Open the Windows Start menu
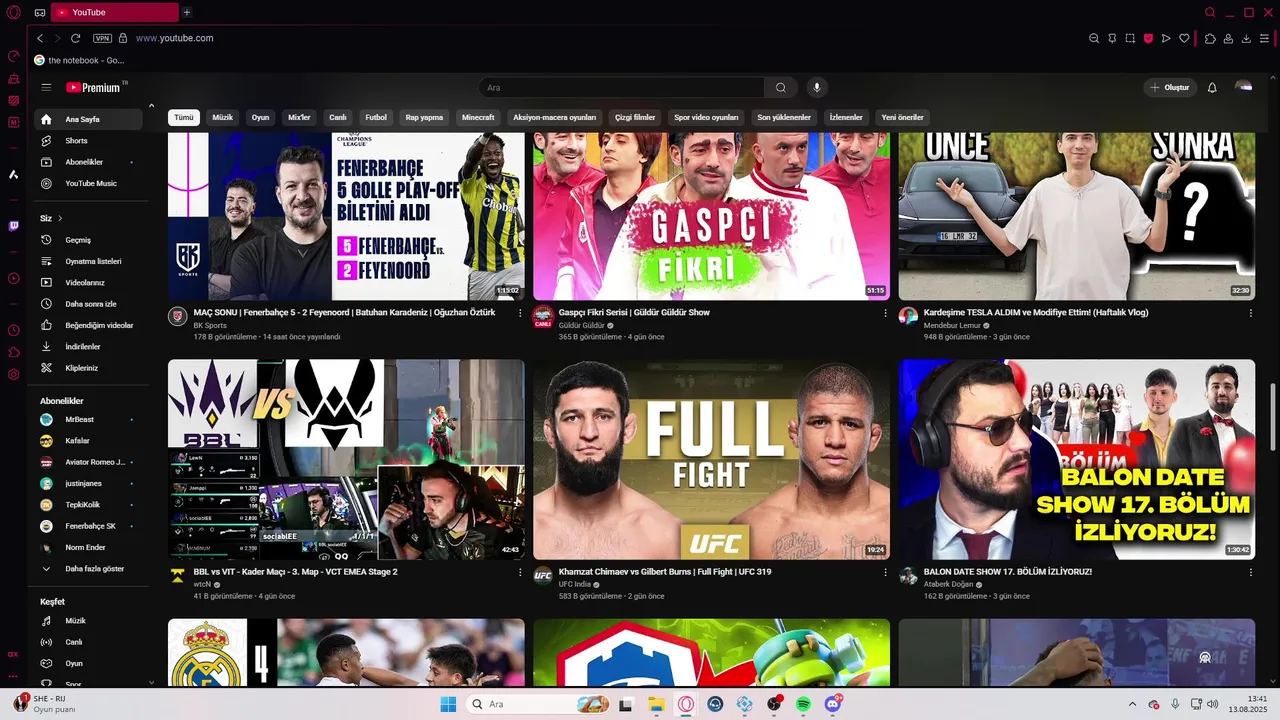1280x720 pixels. tap(448, 704)
